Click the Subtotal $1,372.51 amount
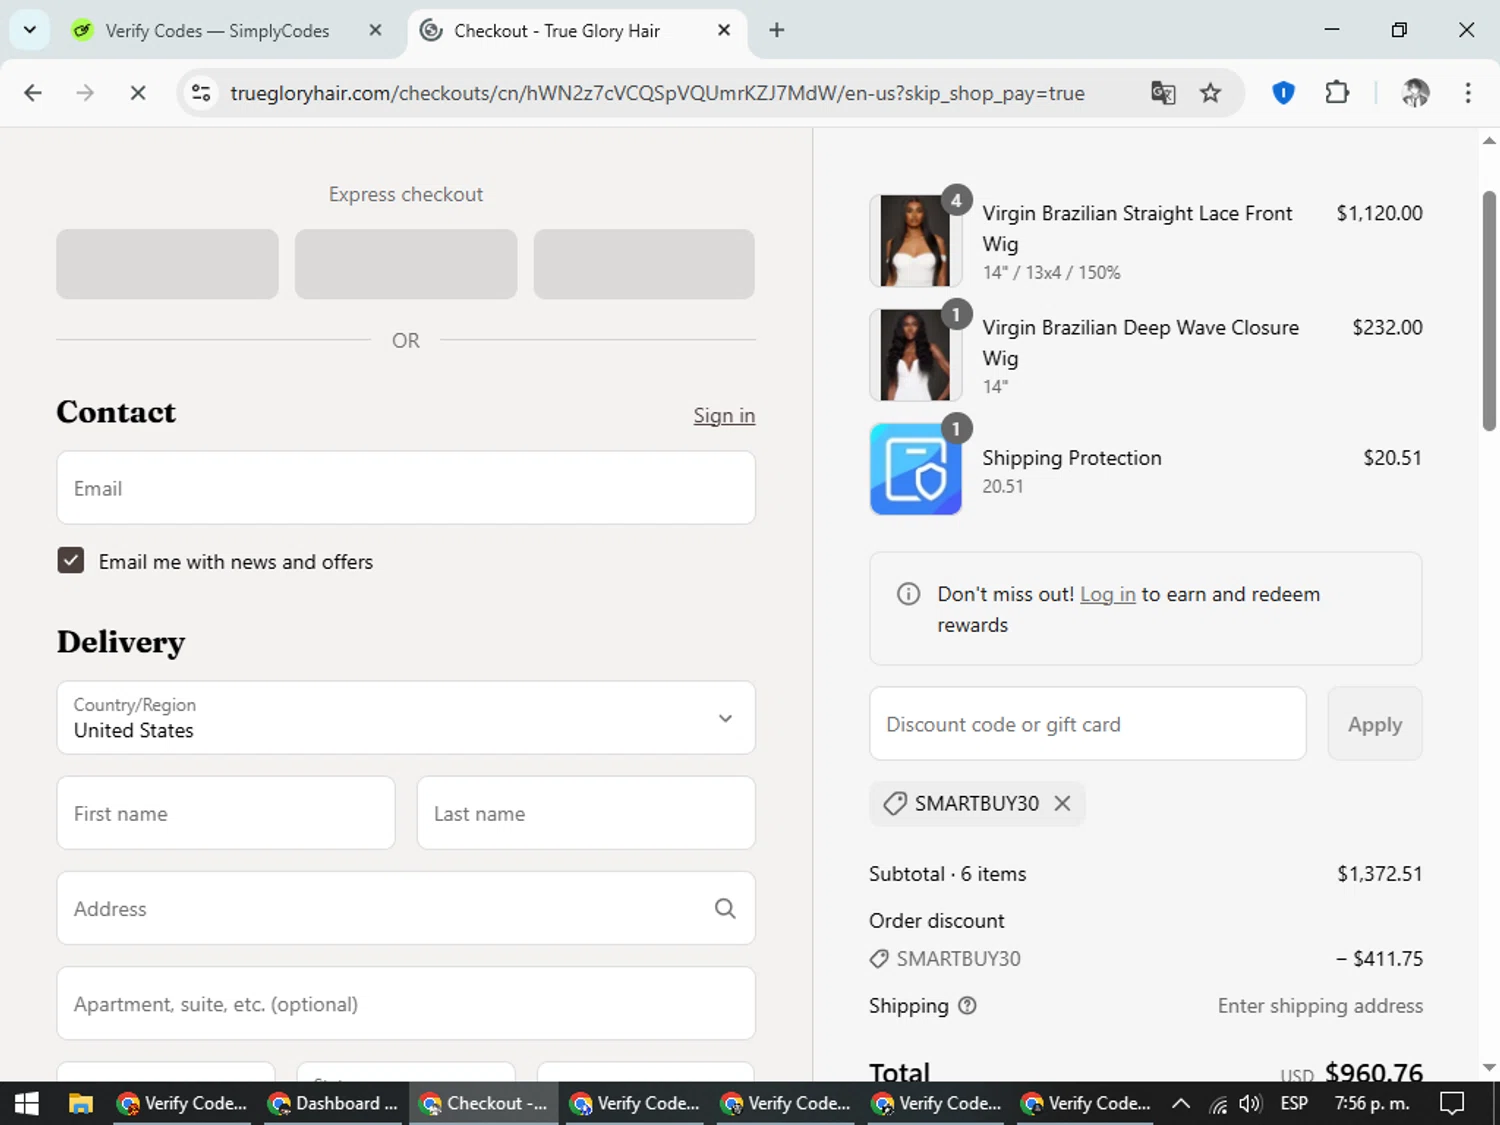Viewport: 1500px width, 1125px height. 1379,873
